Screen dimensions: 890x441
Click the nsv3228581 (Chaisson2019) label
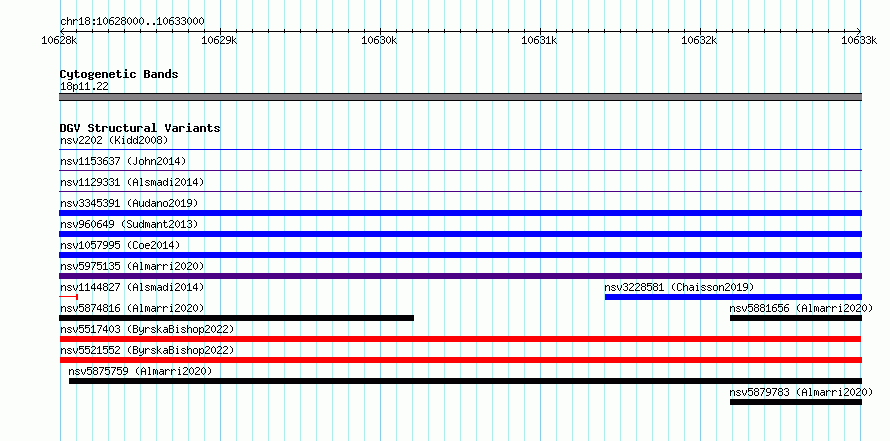point(679,287)
